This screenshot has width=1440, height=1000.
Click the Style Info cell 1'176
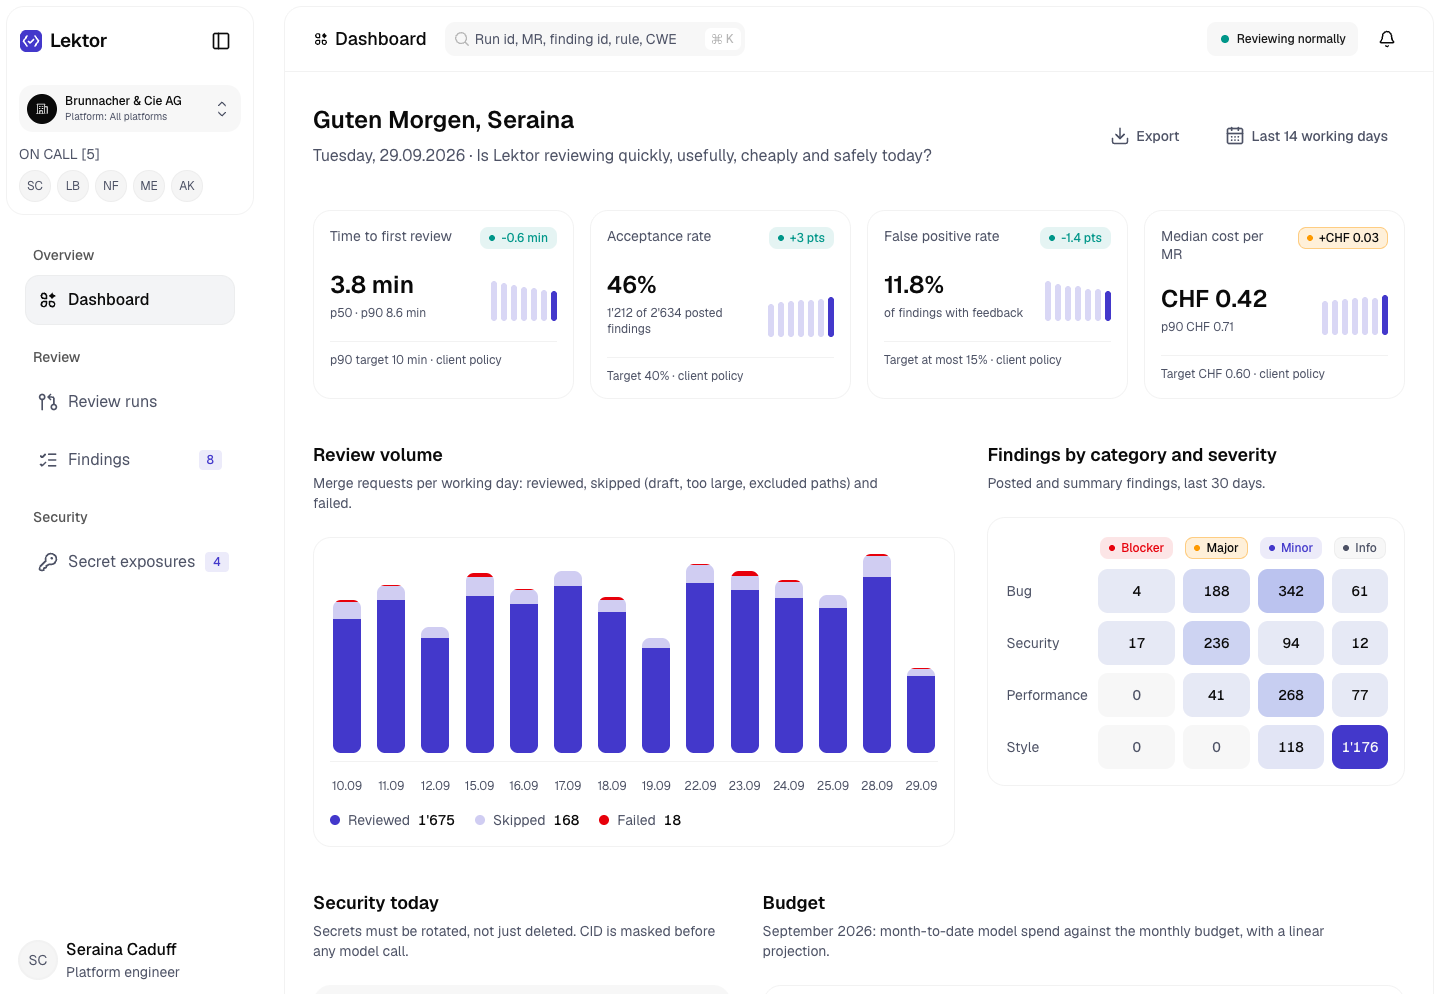[1360, 747]
